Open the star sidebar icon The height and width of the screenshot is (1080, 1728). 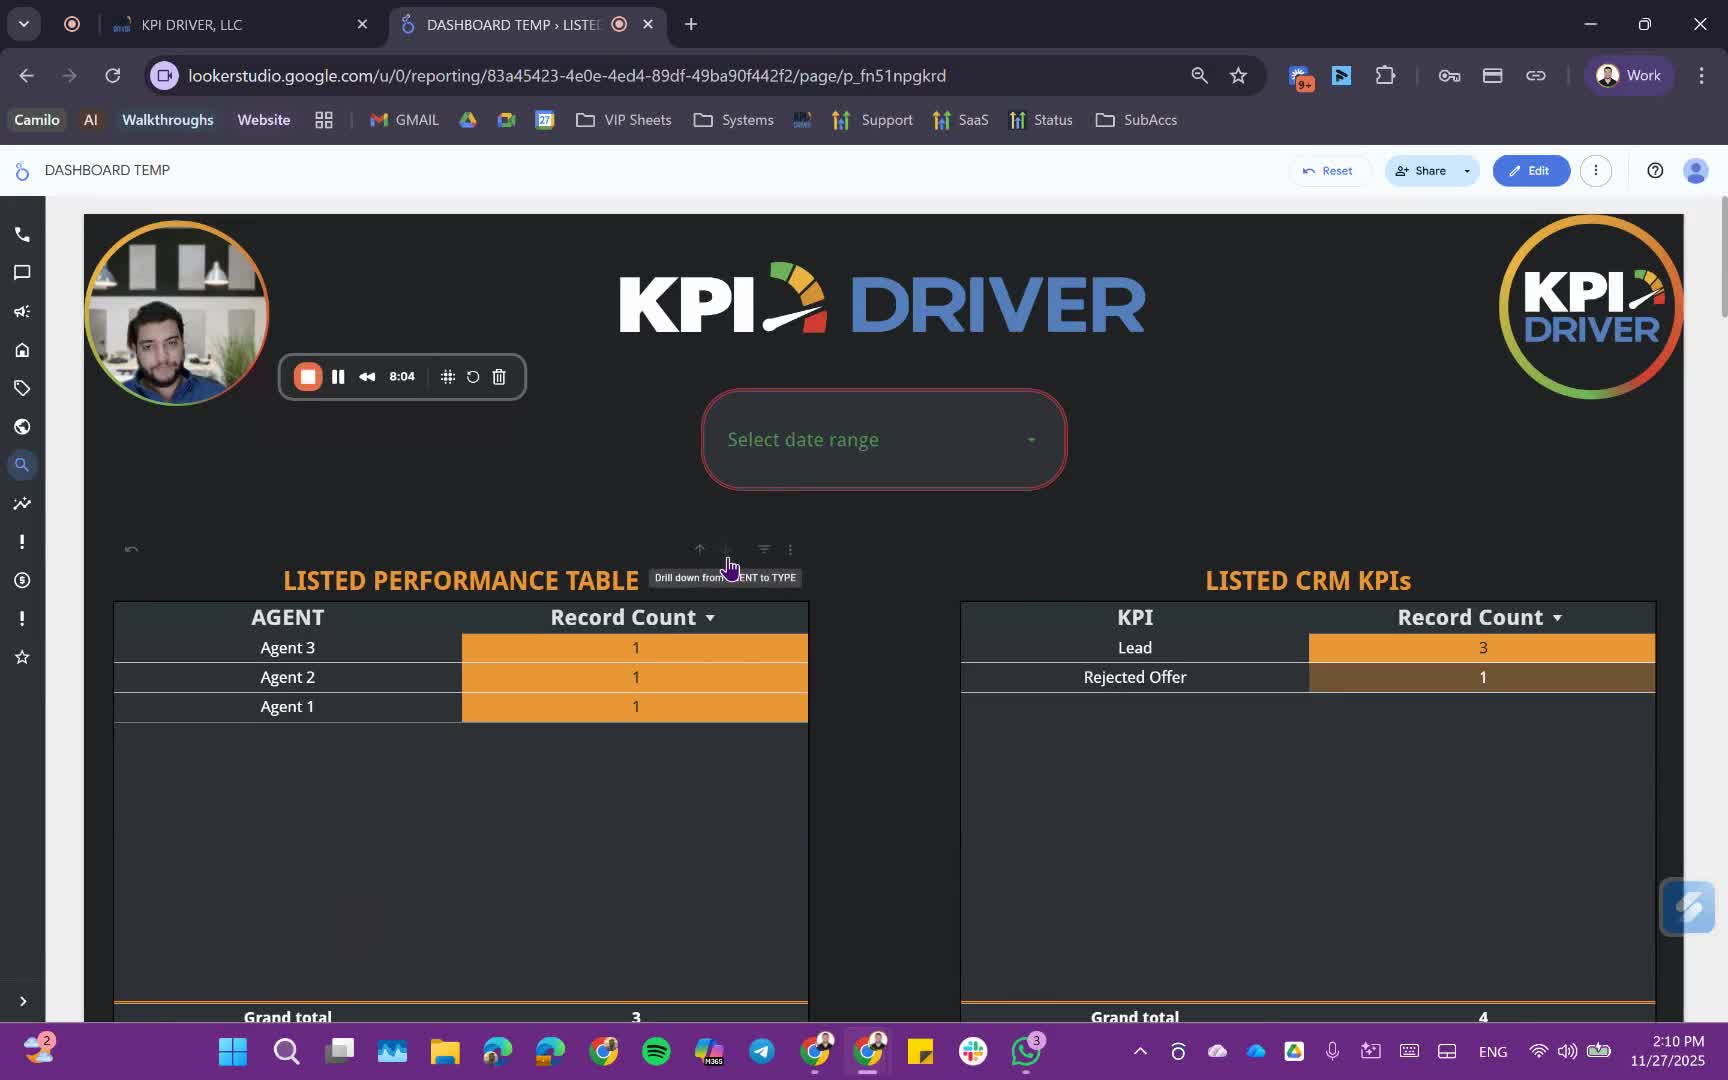(22, 657)
